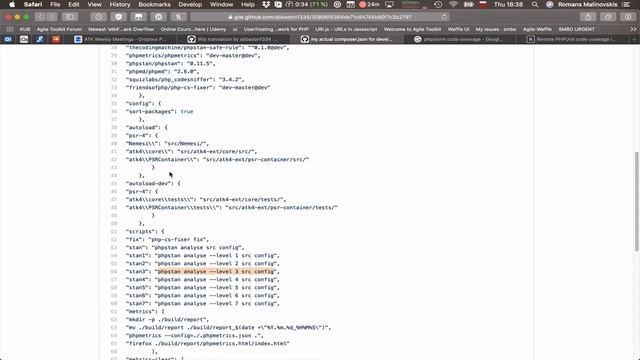
Task: Click the shield toolbar extension icon
Action: pos(118,17)
